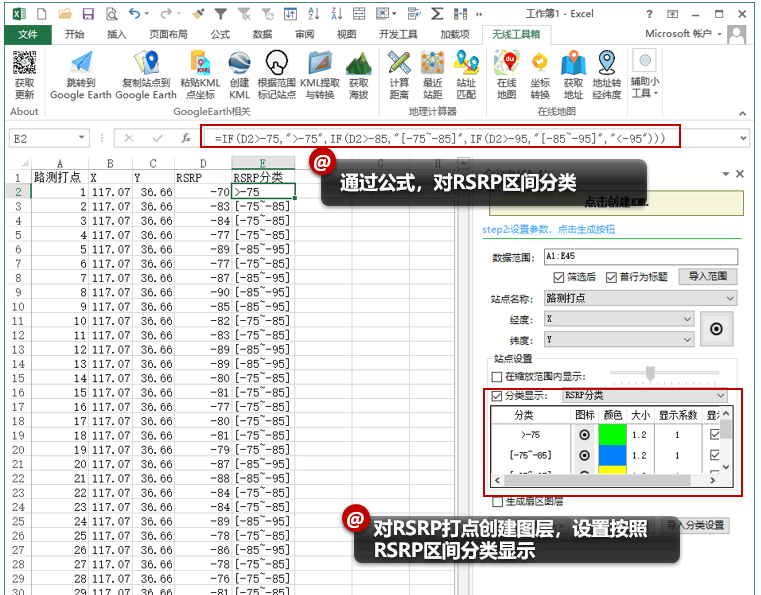Click the Excel help question mark icon
The height and width of the screenshot is (595, 761).
click(649, 14)
